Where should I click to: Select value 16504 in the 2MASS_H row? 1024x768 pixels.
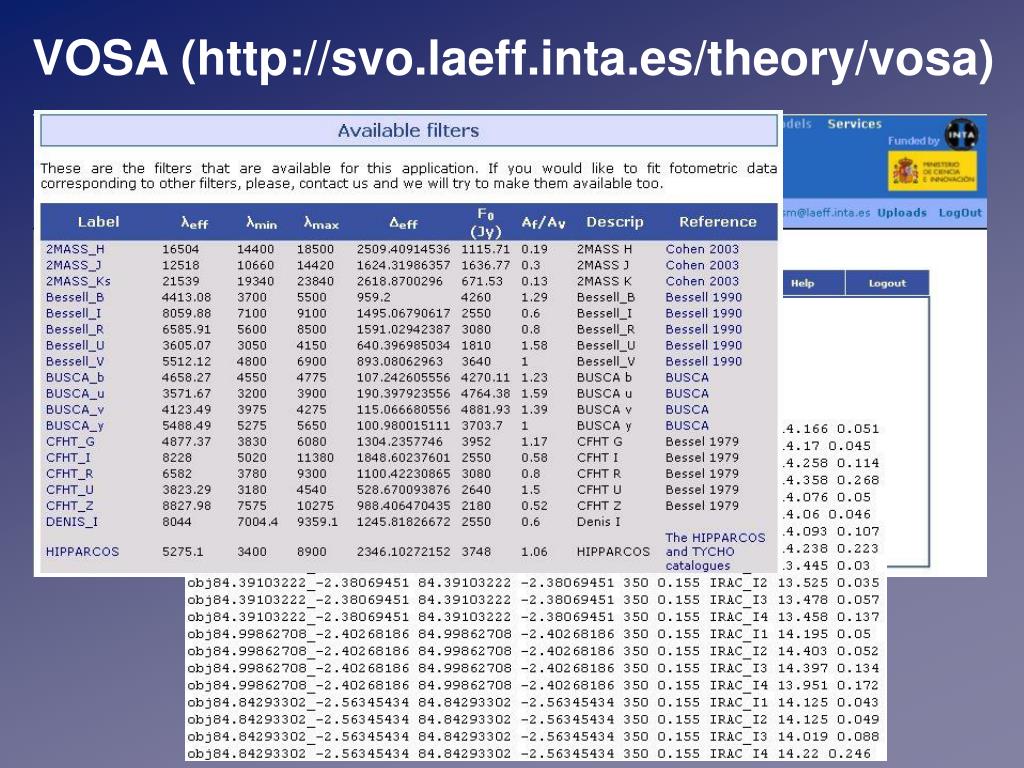pos(180,249)
